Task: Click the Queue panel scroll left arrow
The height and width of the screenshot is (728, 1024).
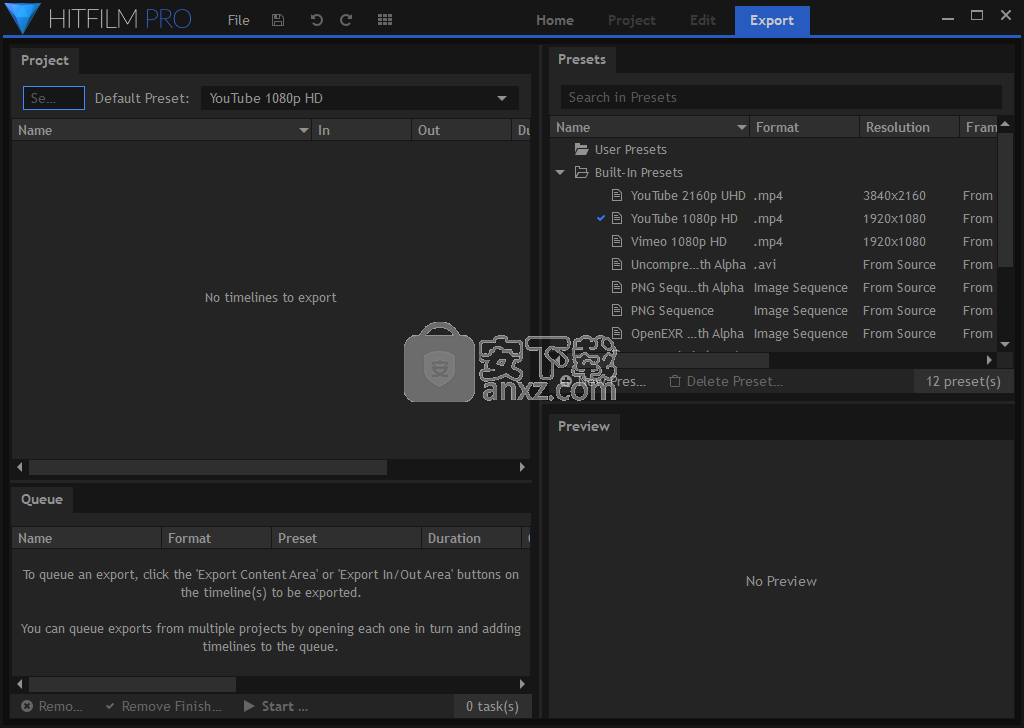Action: pyautogui.click(x=20, y=684)
